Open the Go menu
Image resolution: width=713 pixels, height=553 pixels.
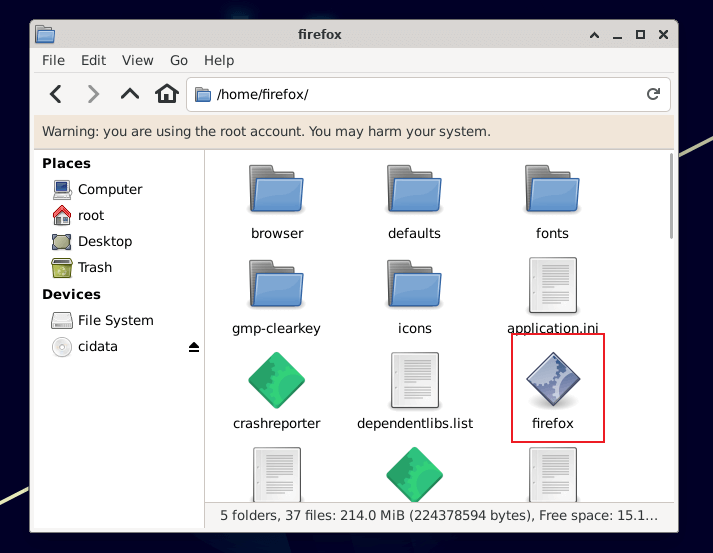tap(179, 60)
